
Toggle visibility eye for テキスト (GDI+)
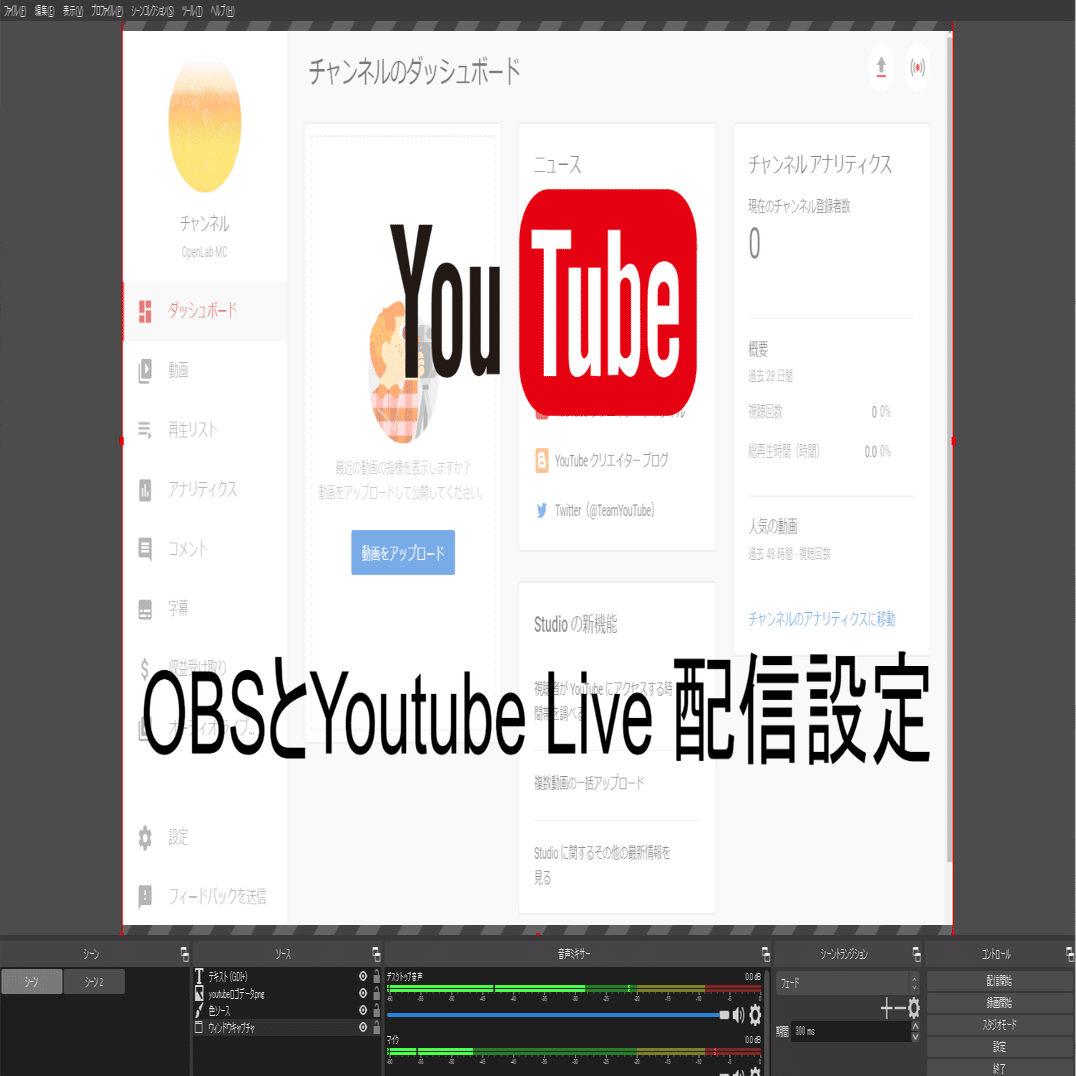(363, 976)
